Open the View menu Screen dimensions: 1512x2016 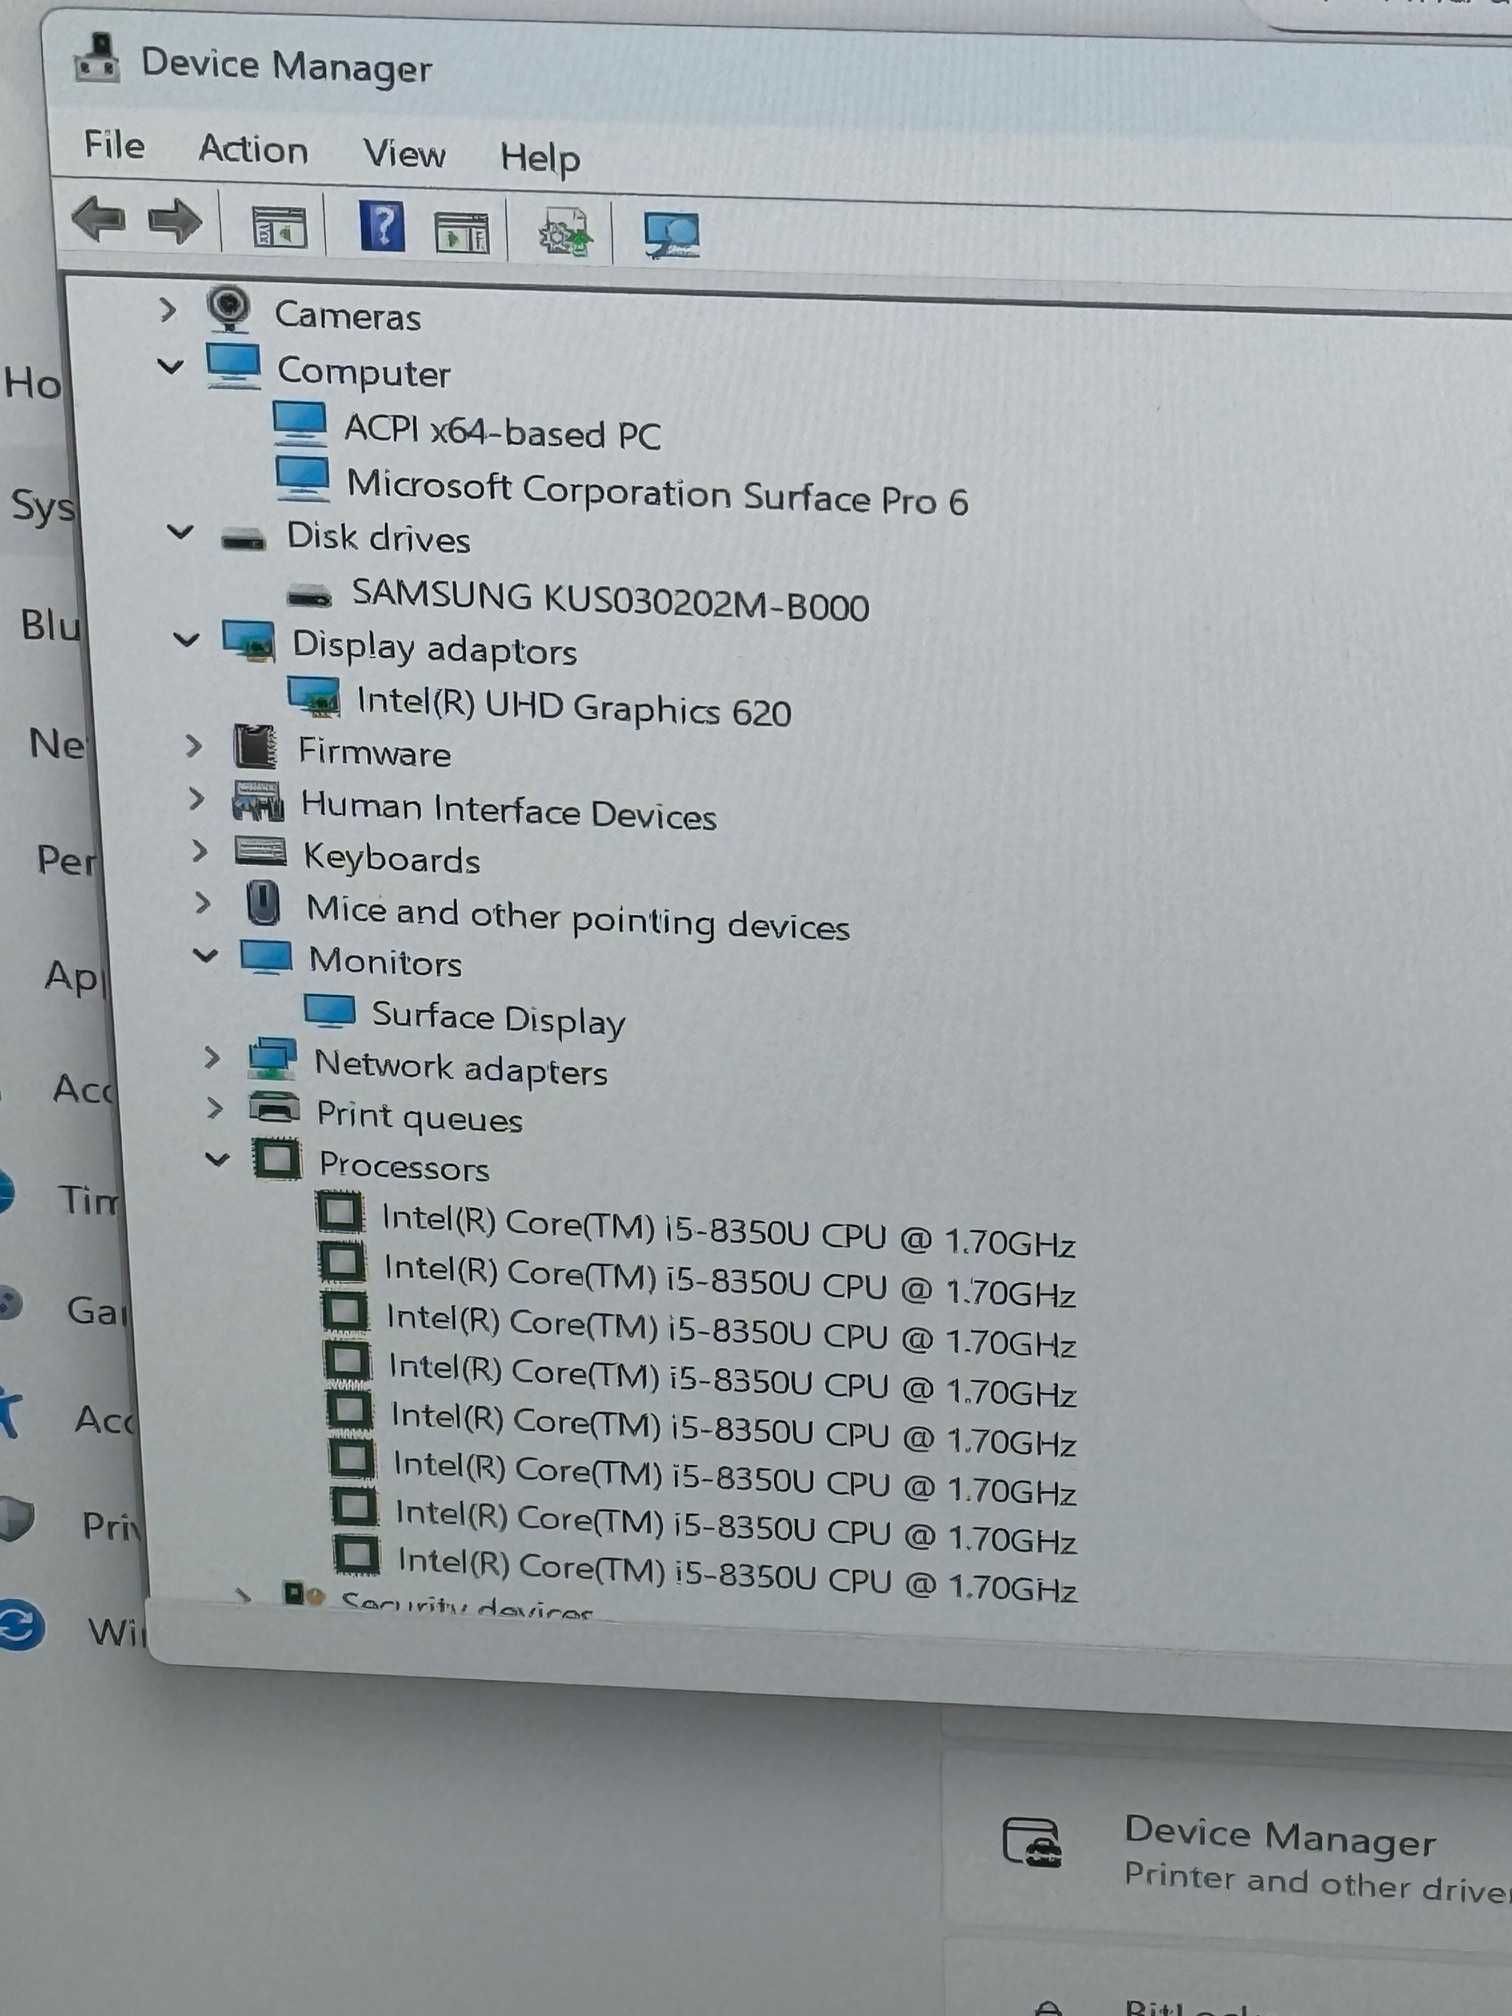pyautogui.click(x=404, y=154)
